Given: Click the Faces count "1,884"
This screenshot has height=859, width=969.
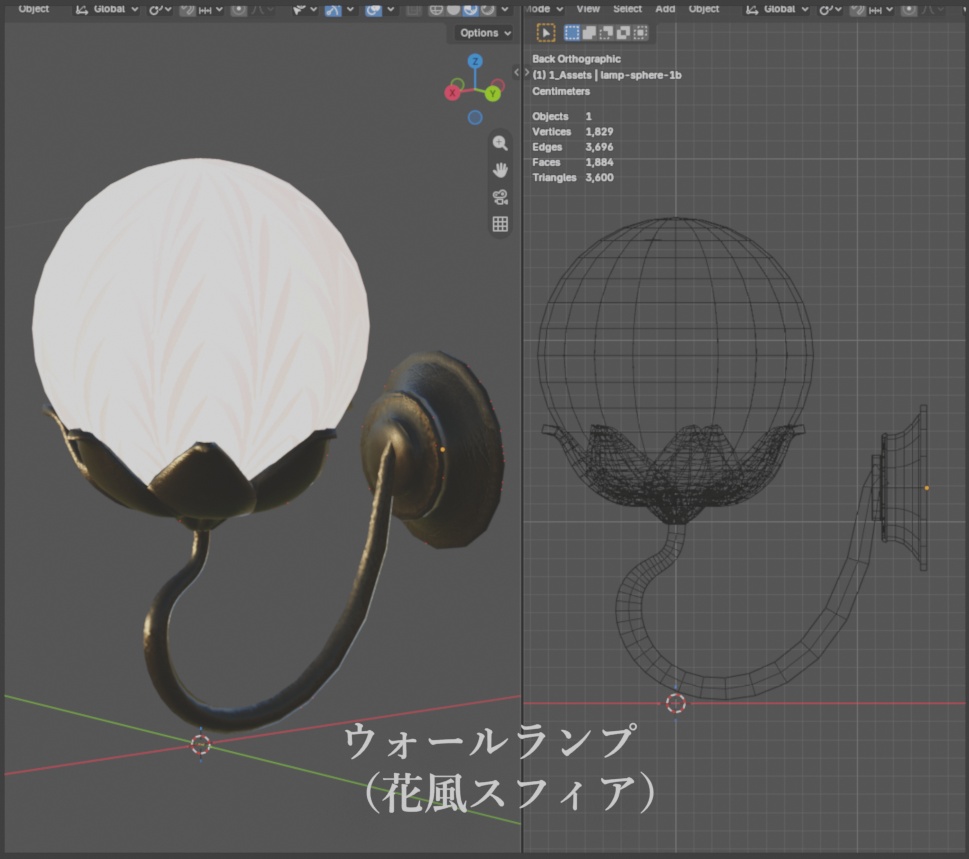Looking at the screenshot, I should [599, 162].
